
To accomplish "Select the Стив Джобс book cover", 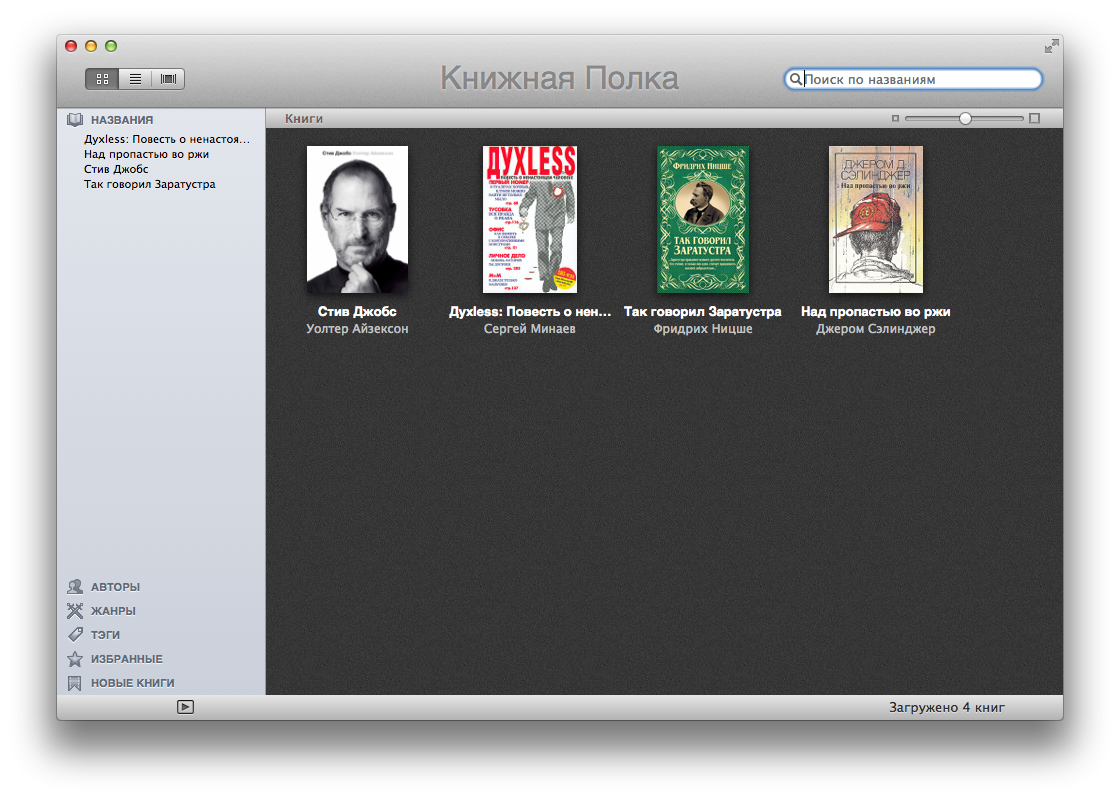I will pos(357,219).
